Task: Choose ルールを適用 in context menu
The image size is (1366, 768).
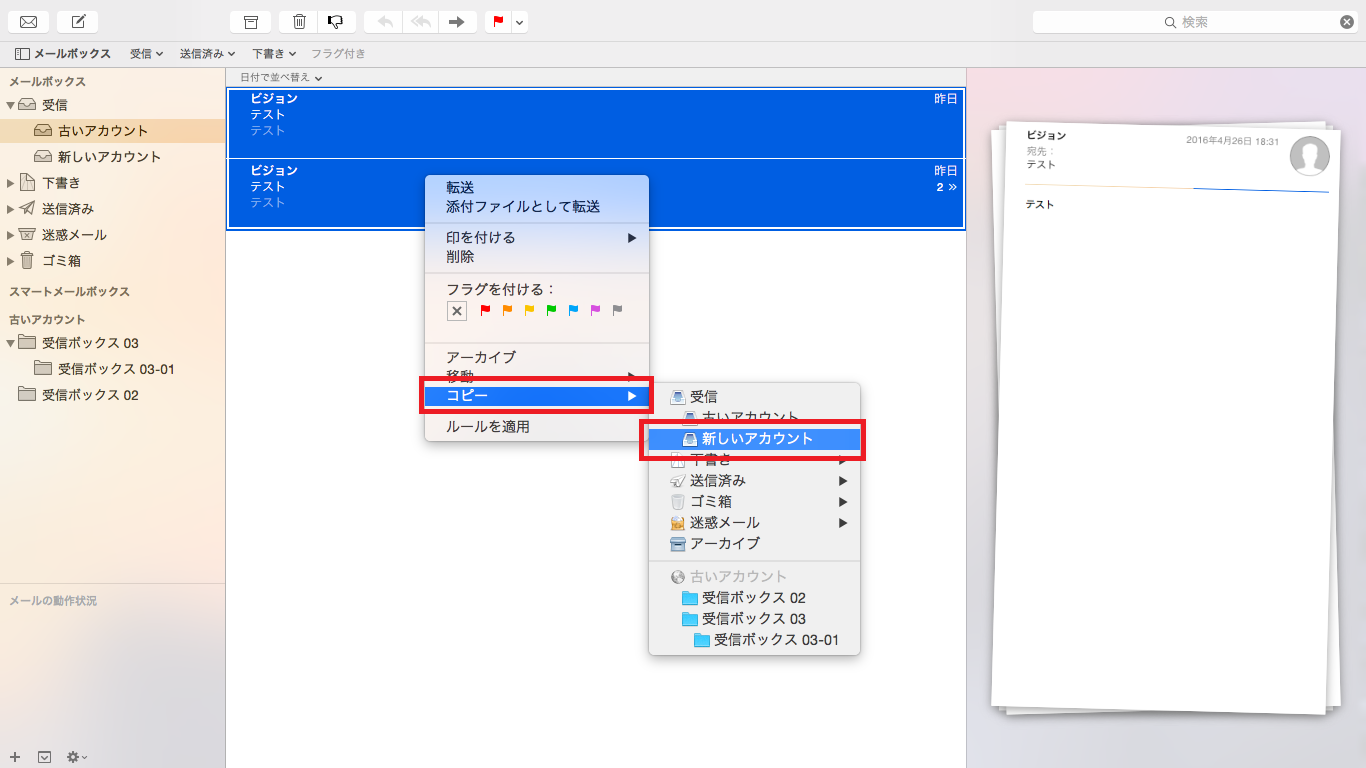Action: [x=537, y=427]
